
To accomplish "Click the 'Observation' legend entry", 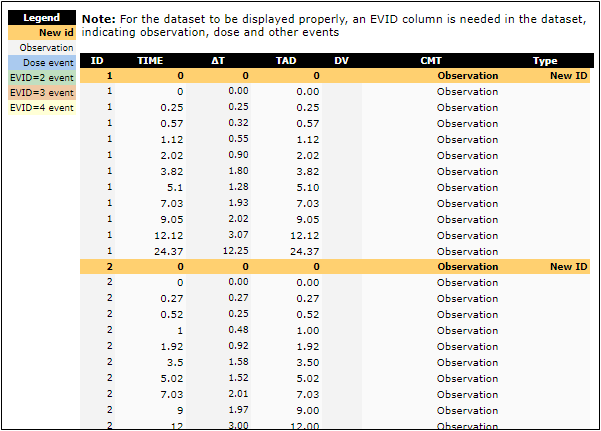I will click(x=42, y=48).
